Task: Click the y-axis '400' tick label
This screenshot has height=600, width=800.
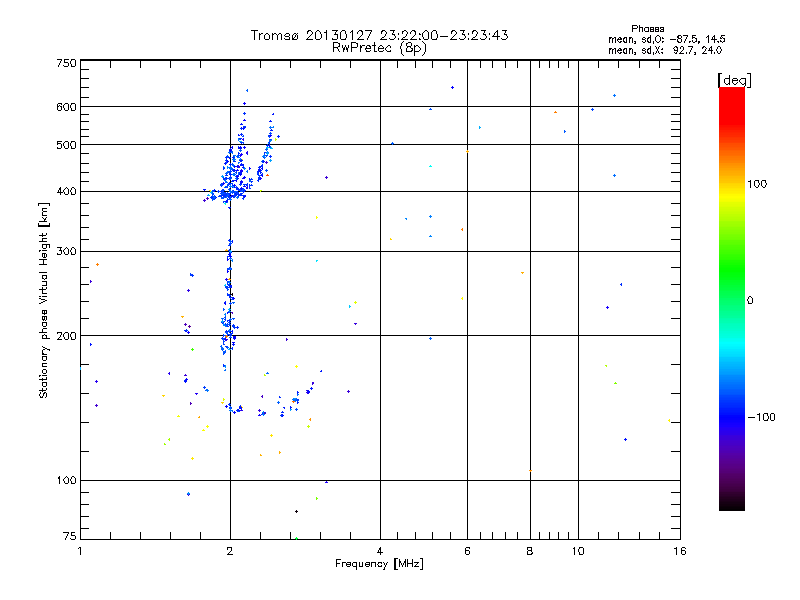Action: (x=66, y=191)
